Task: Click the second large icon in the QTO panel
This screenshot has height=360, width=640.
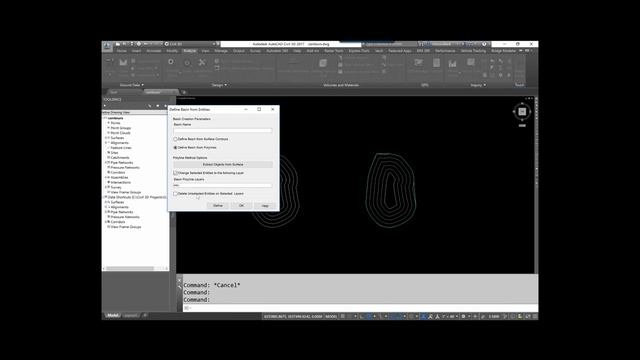Action: pos(436,63)
